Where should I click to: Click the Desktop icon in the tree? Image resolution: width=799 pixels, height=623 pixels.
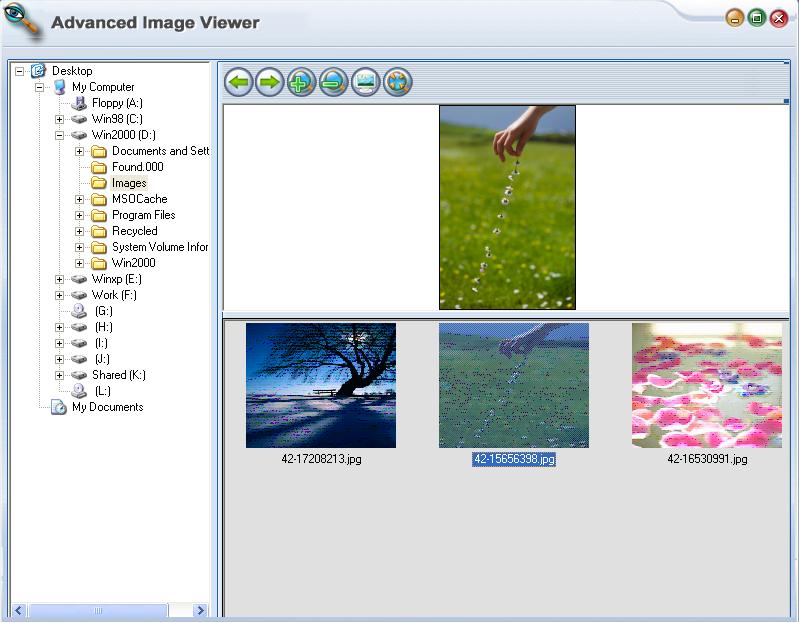coord(38,71)
